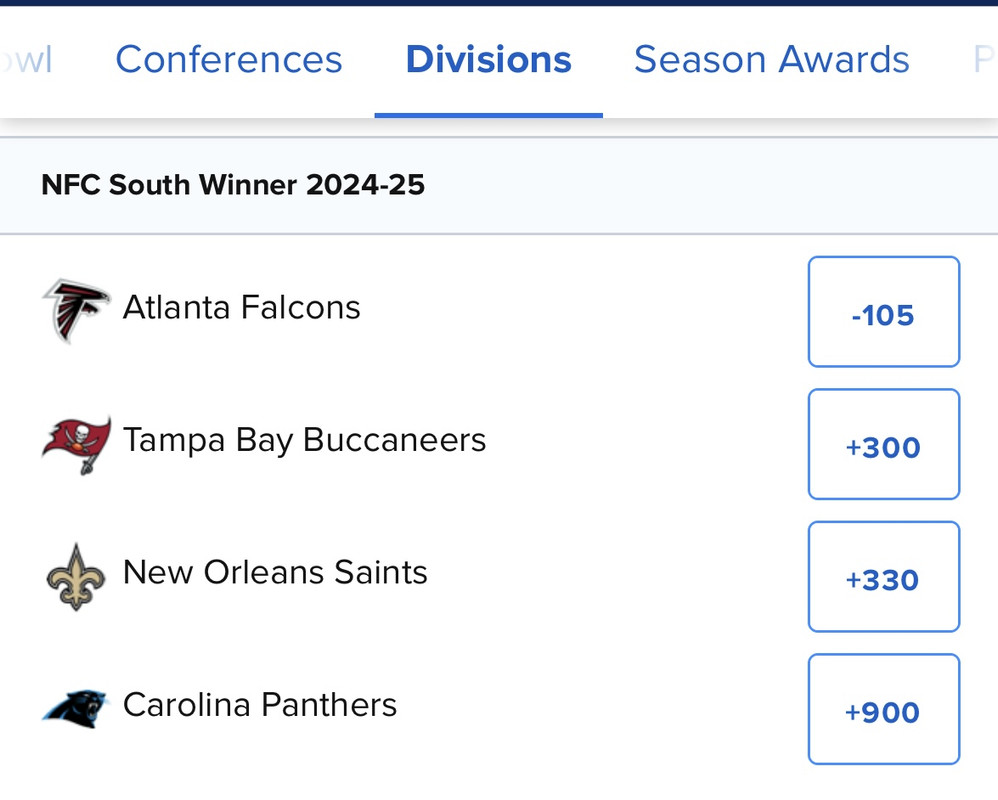Click the Atlanta Falcons team name
998x800 pixels.
[241, 307]
